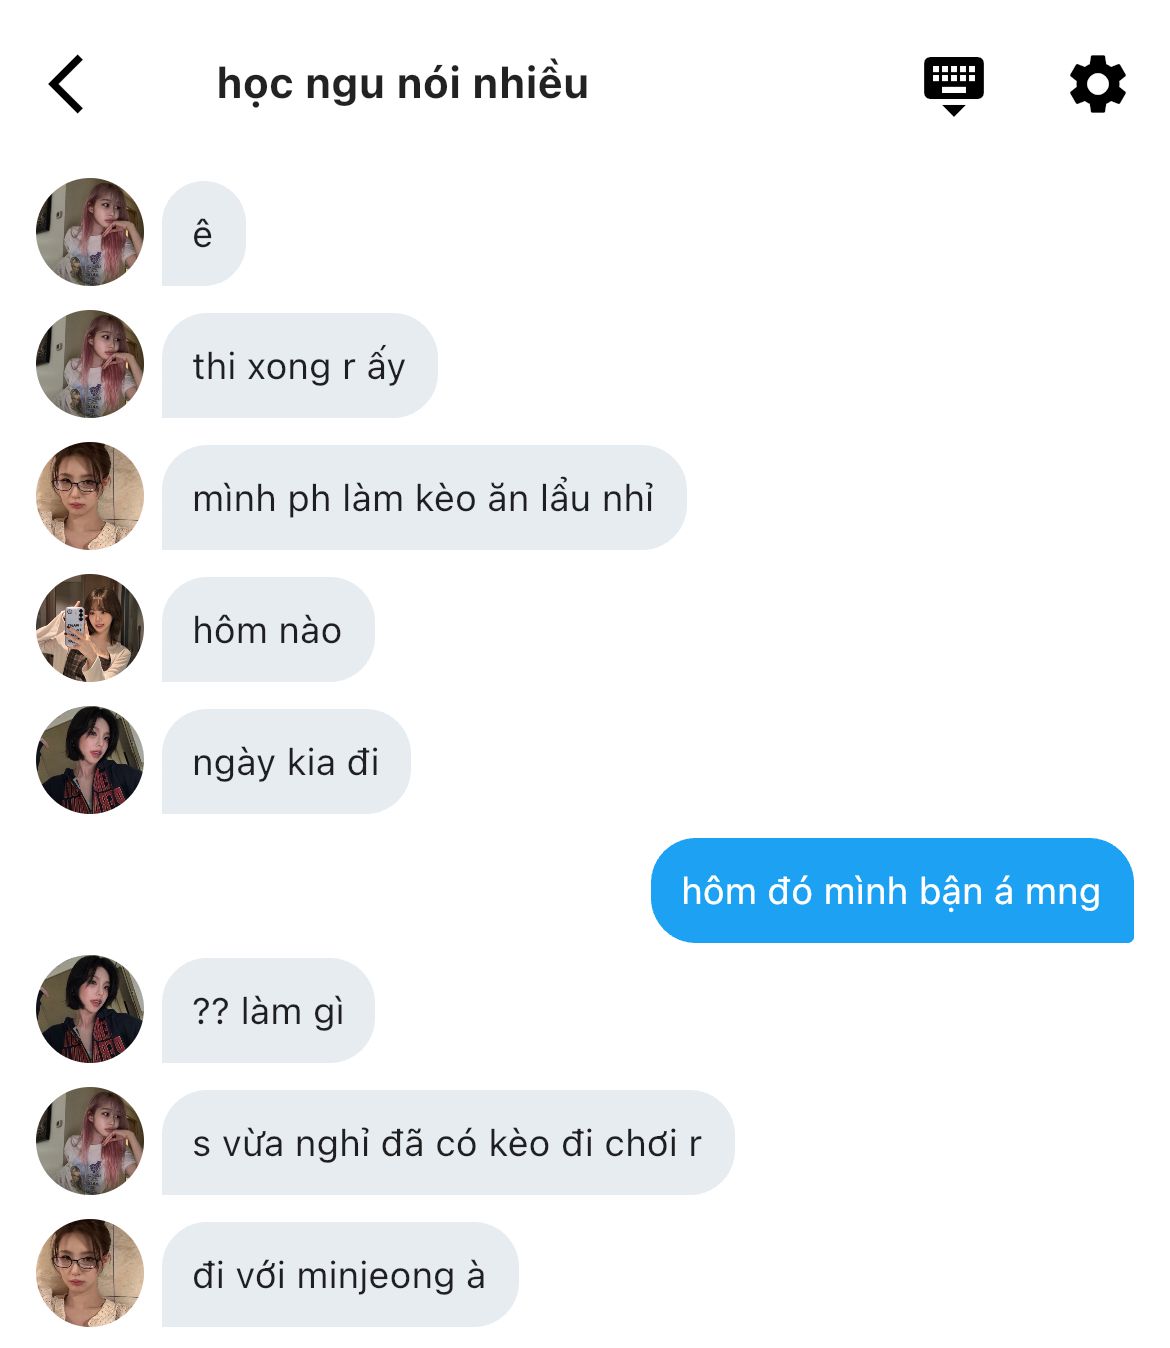Tap the group title "học ngu nói nhiều"
This screenshot has height=1348, width=1170.
[402, 84]
